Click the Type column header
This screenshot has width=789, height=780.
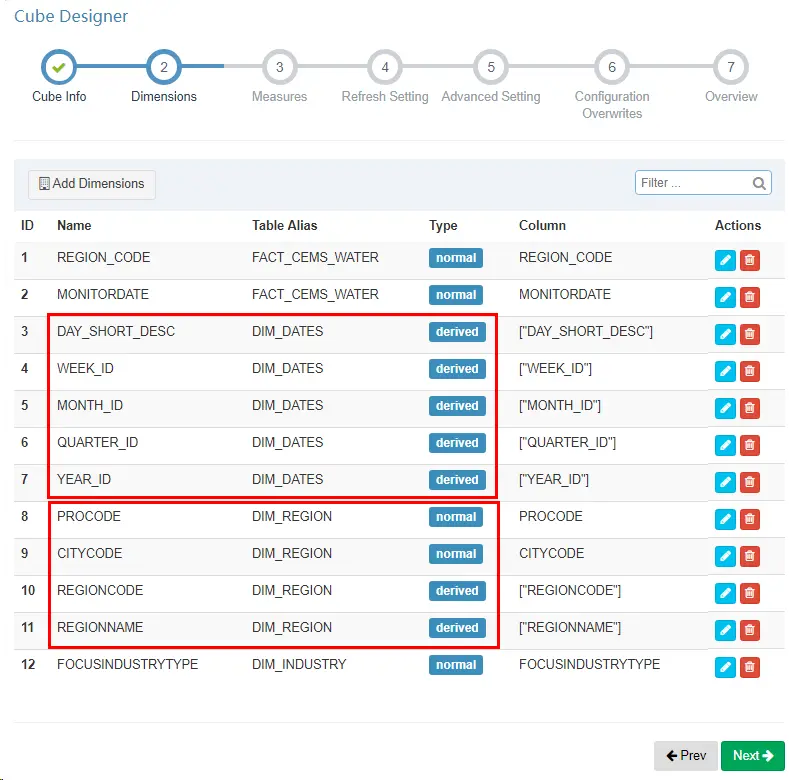point(443,225)
